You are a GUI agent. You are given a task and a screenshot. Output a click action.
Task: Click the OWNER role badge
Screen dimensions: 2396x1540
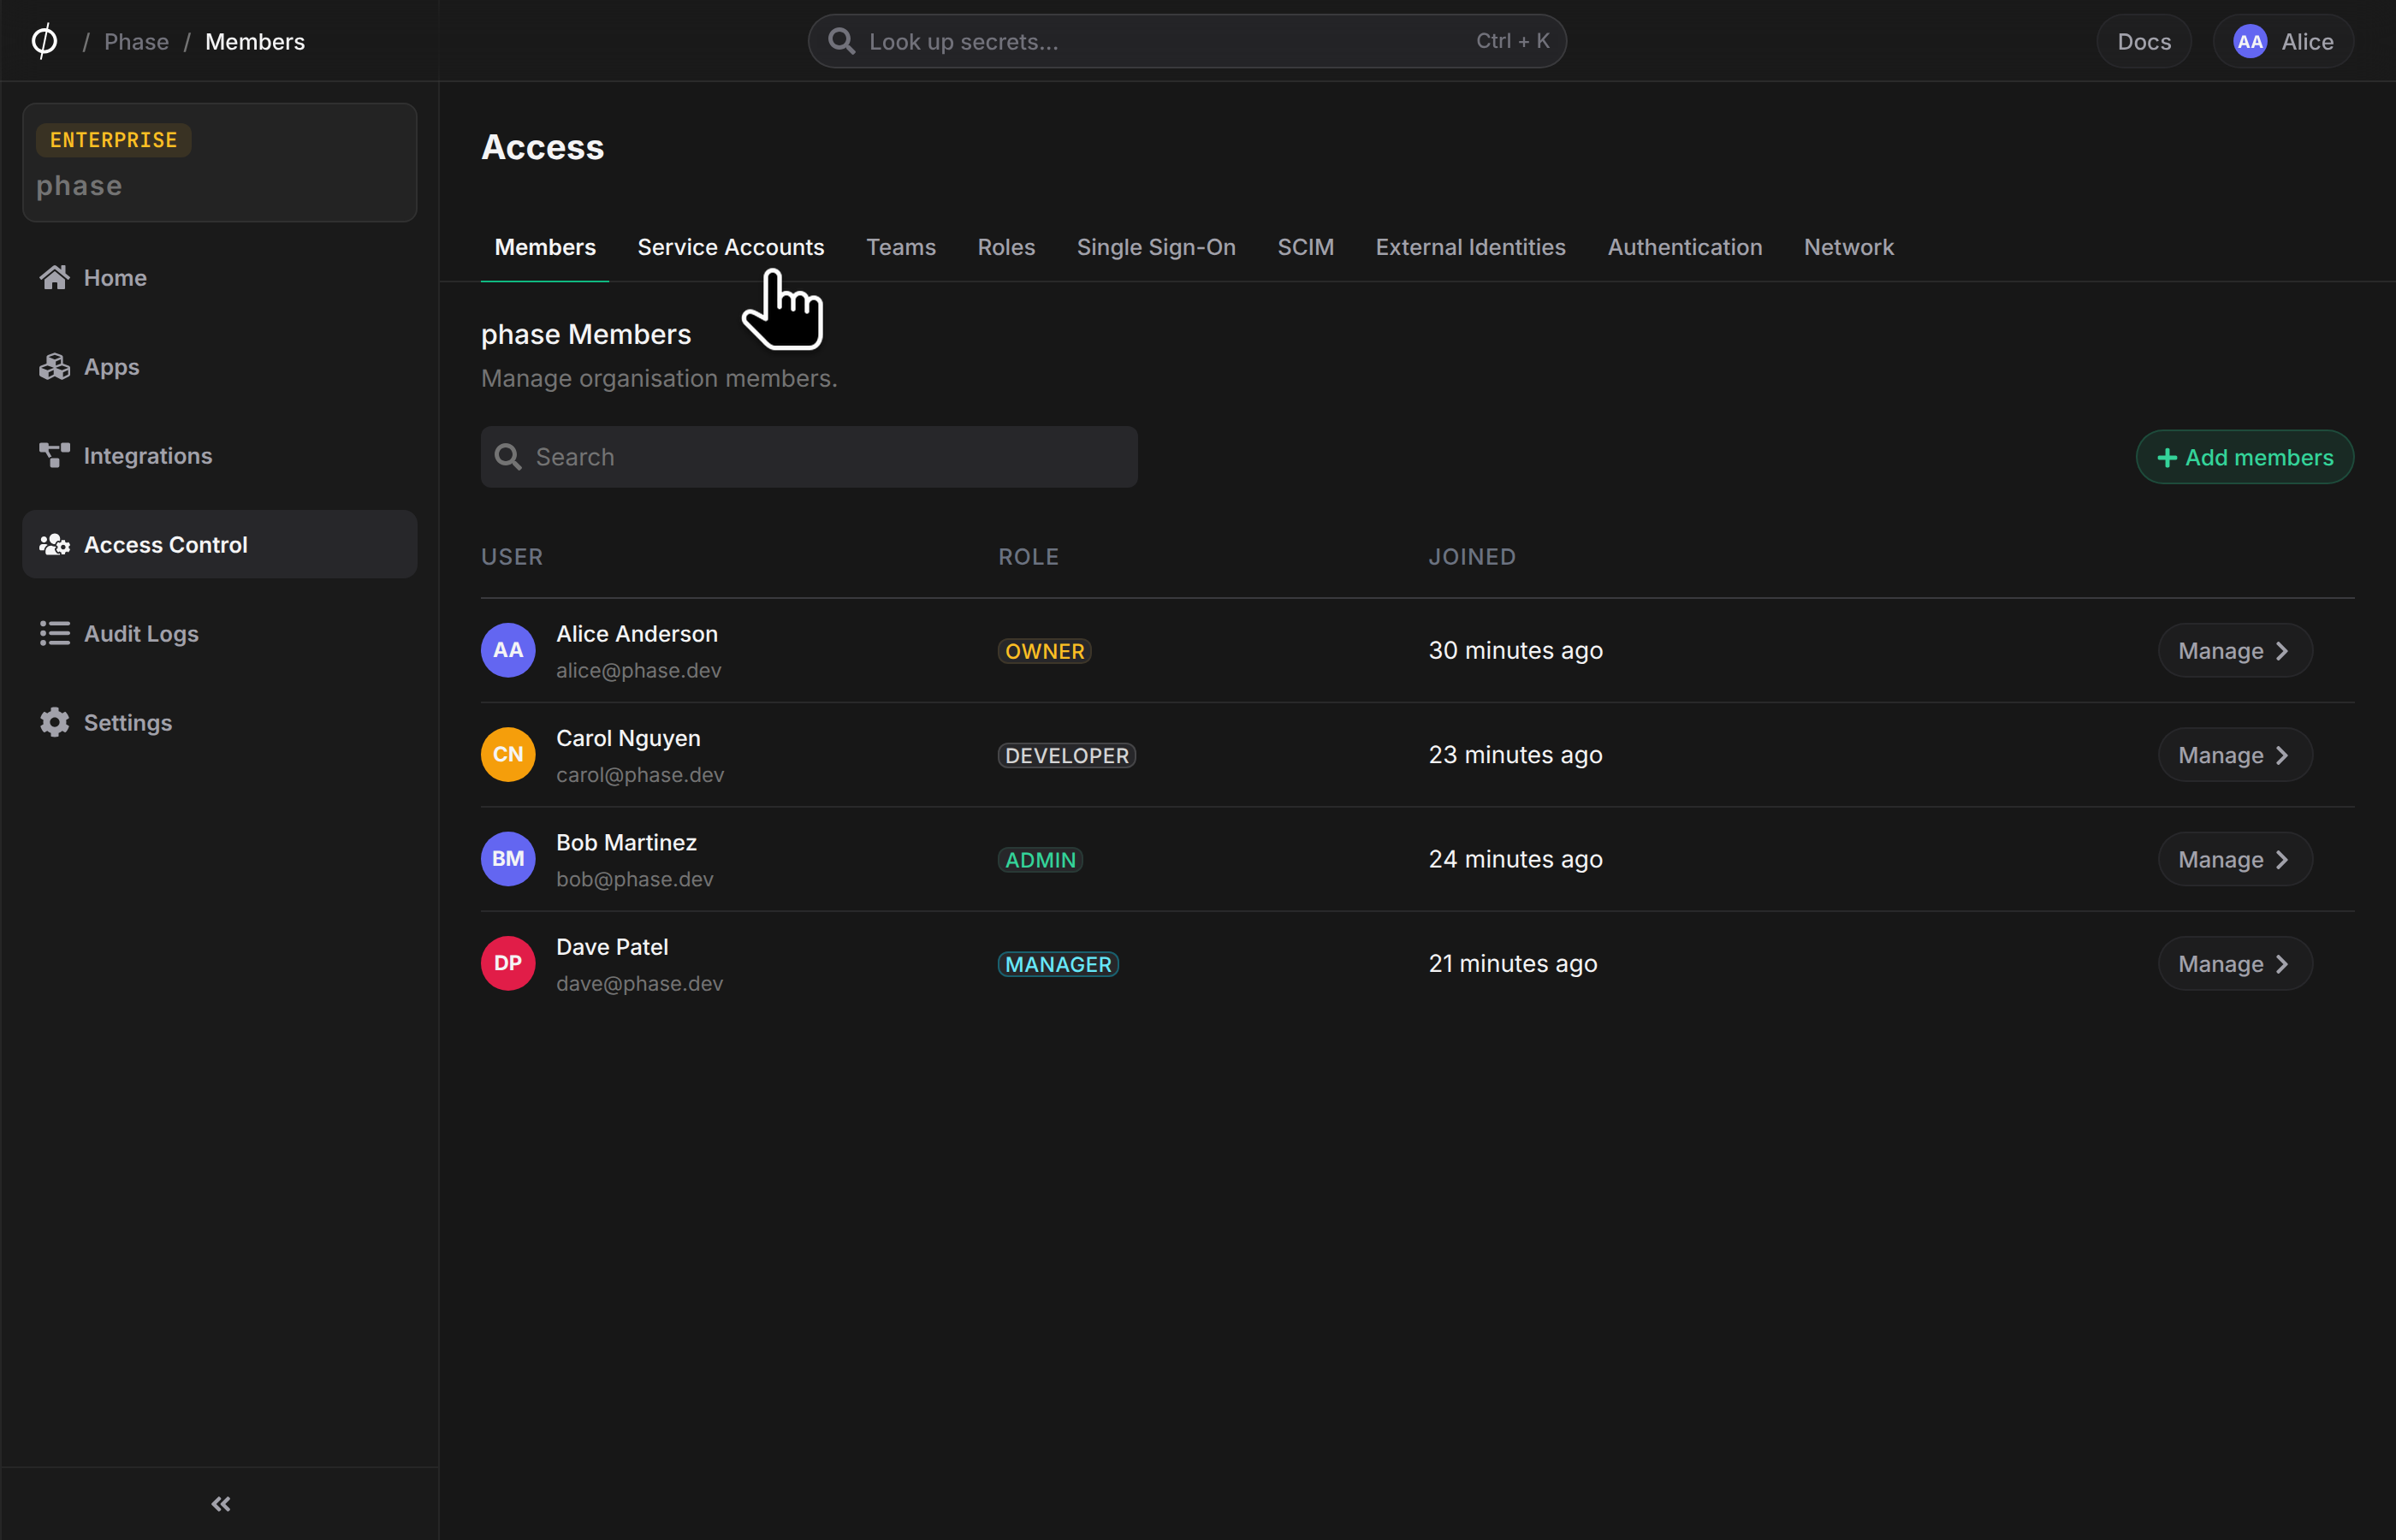point(1044,651)
